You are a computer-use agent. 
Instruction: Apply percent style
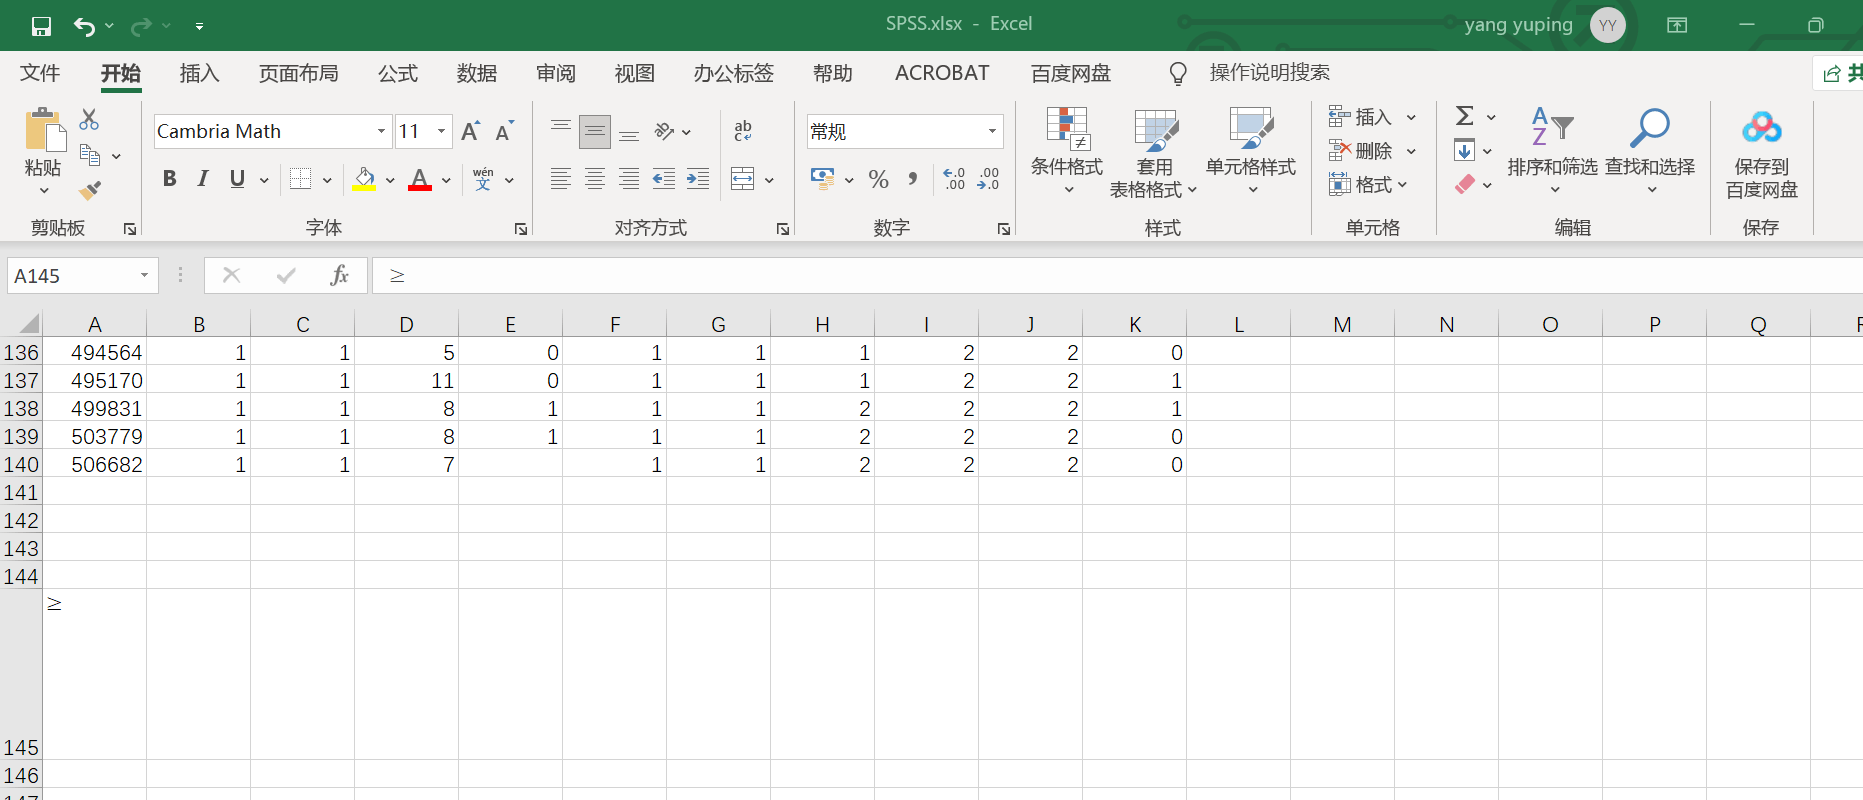tap(879, 179)
